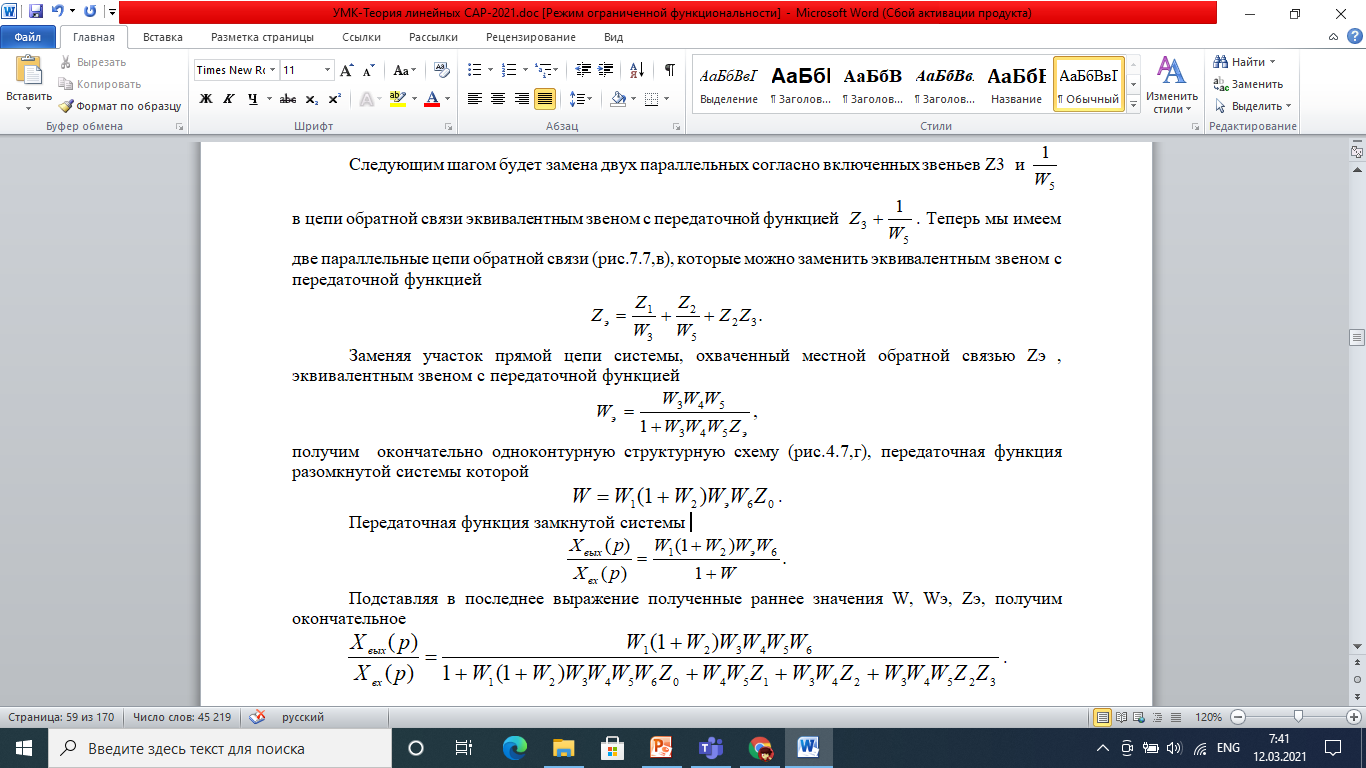Open the font name dropdown Times New Roman

272,70
